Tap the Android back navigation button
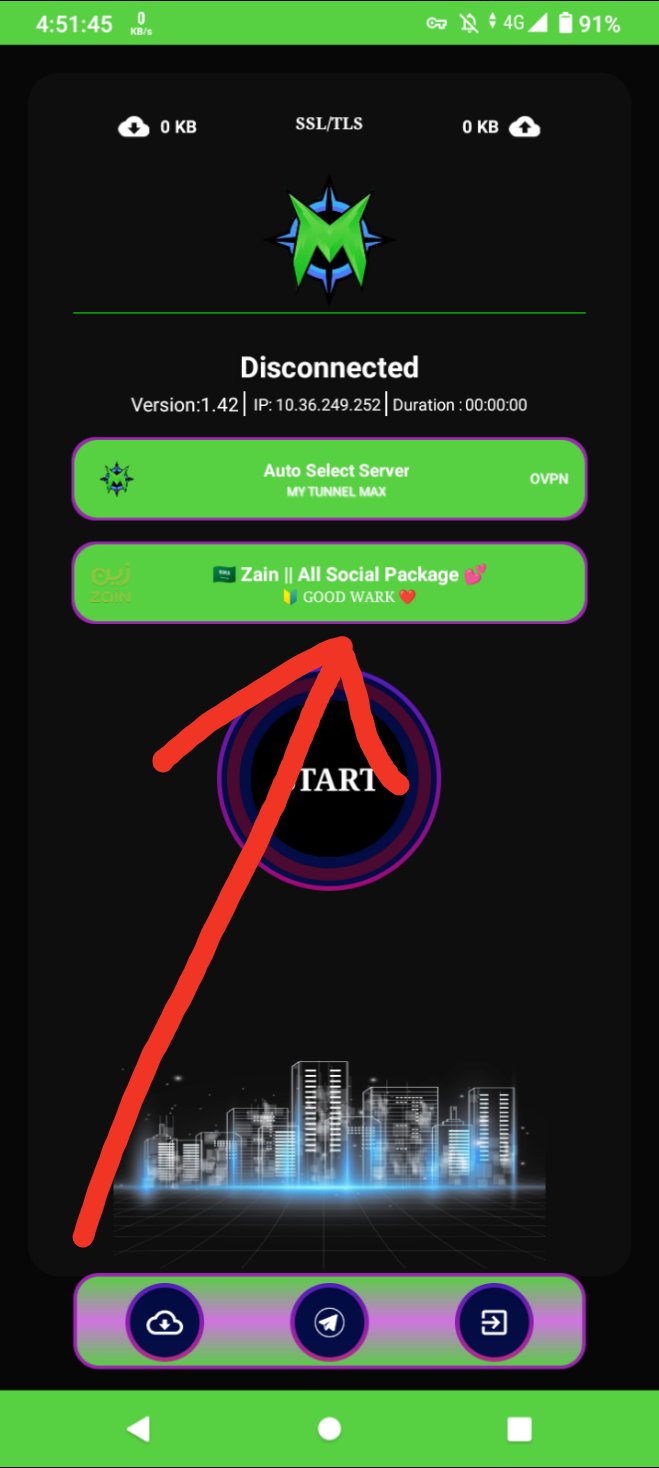This screenshot has height=1468, width=659. (138, 1429)
